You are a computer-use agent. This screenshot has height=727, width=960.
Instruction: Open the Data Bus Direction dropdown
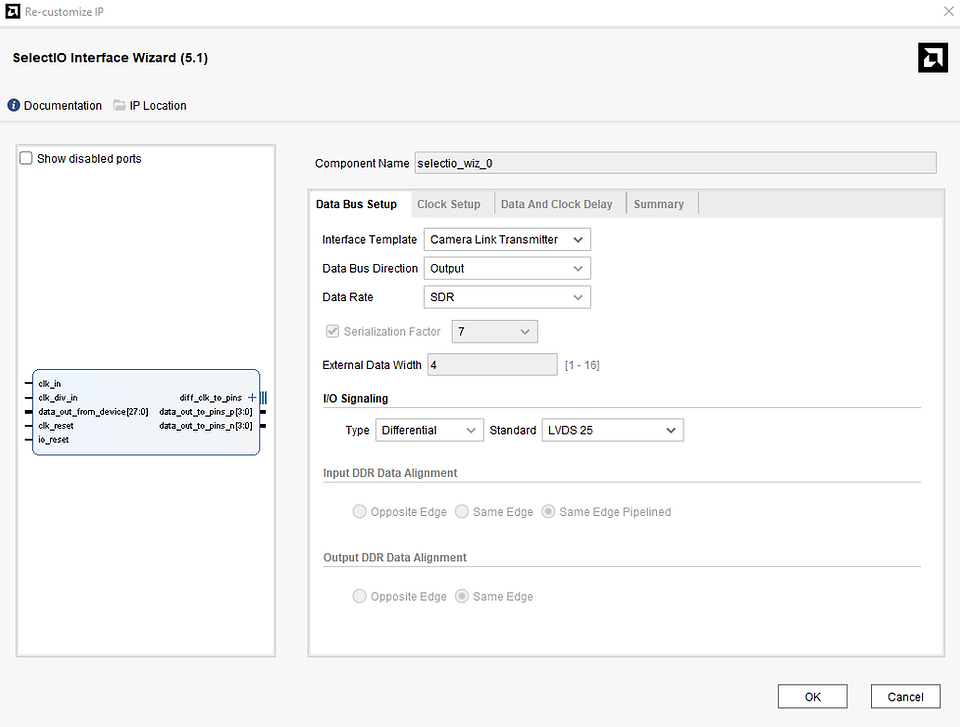507,268
